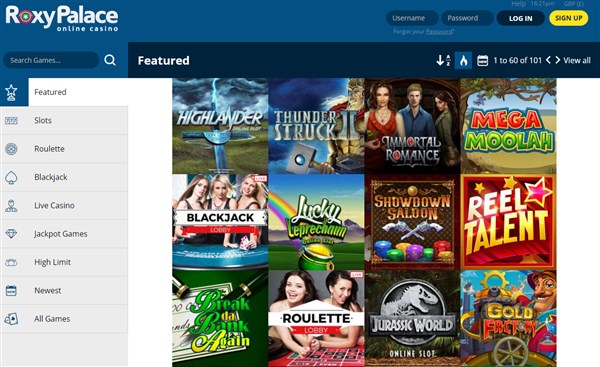This screenshot has height=367, width=600.
Task: Click the Jackpot Games diamond icon
Action: (x=11, y=233)
